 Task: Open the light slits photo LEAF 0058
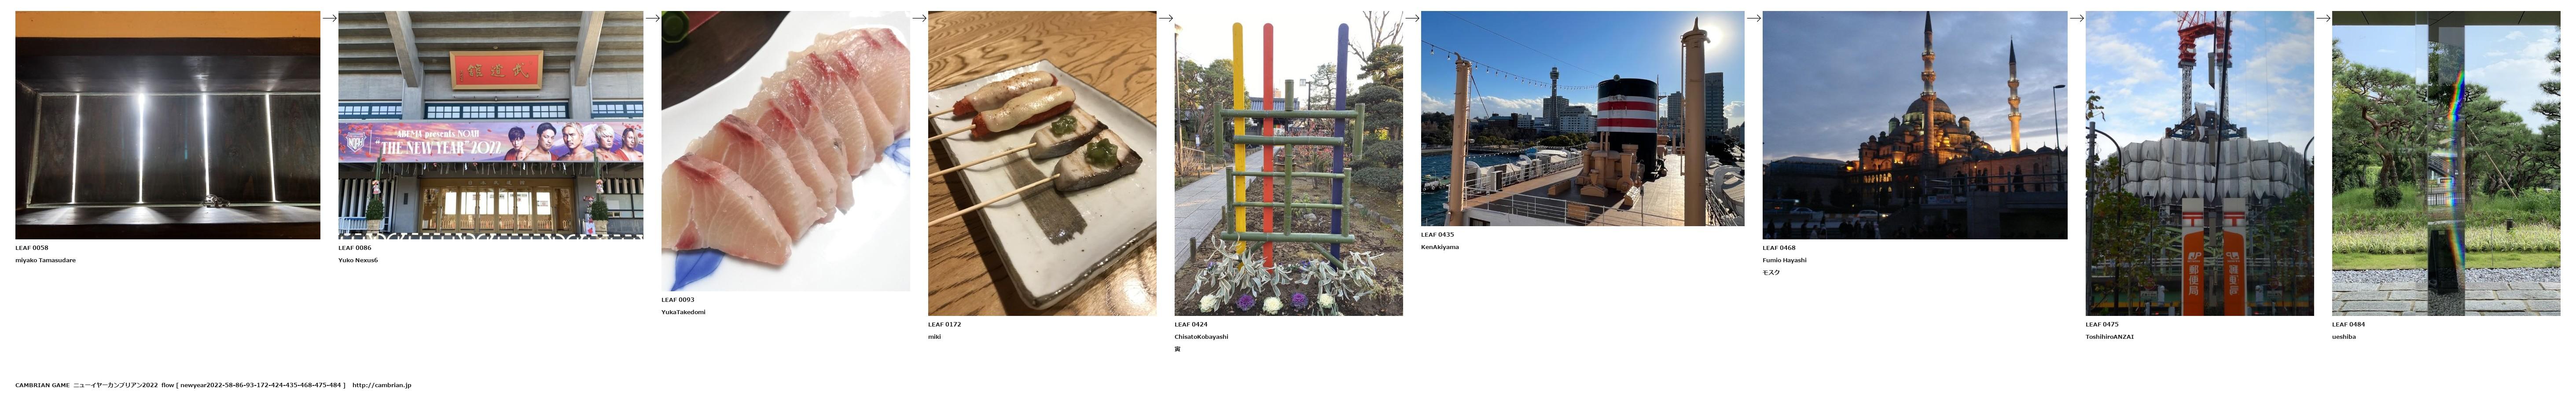click(168, 125)
